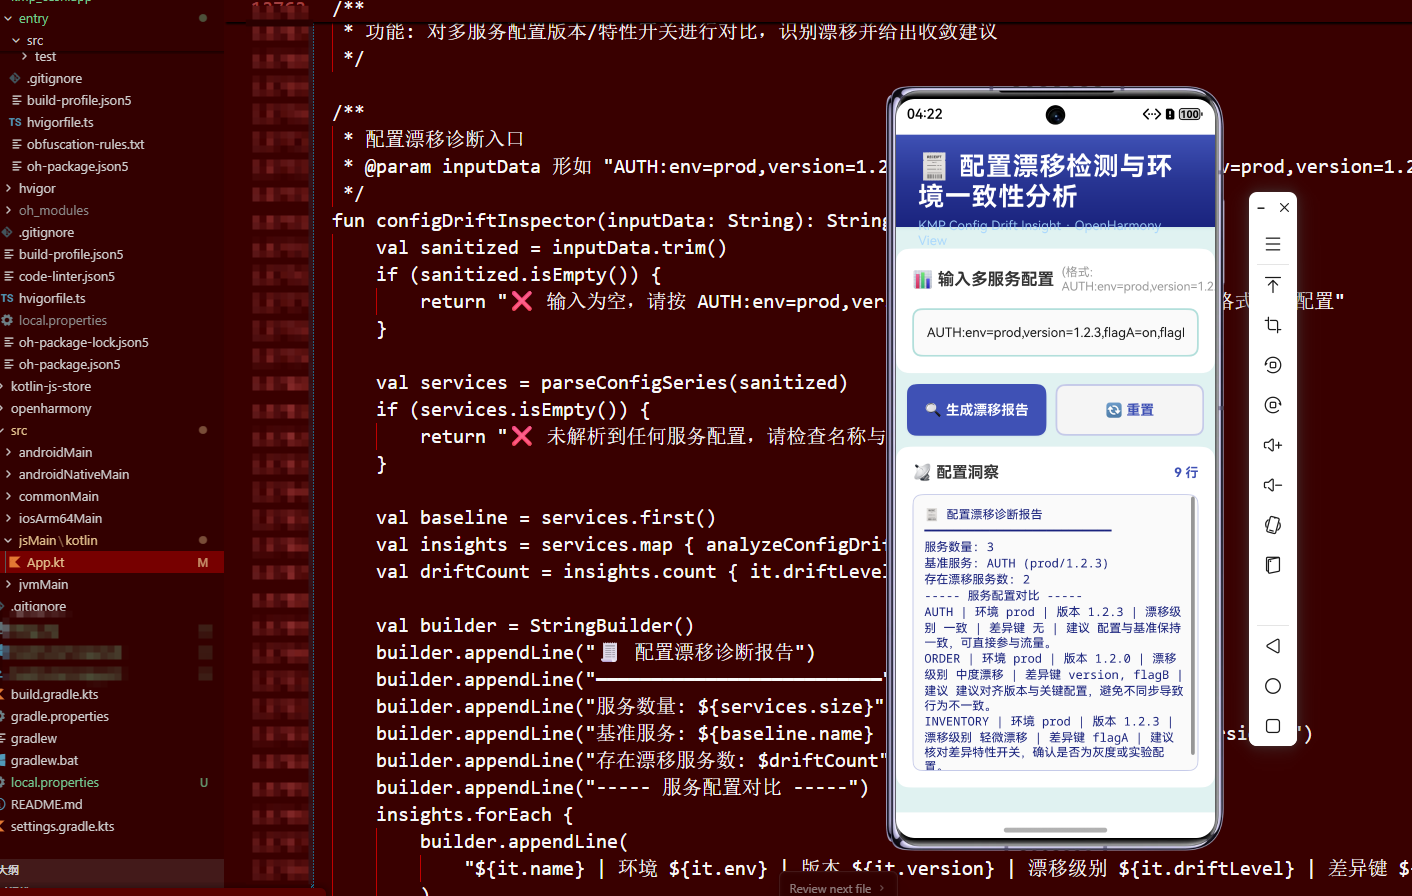Screen dimensions: 1412x896
Task: Collapse the src folder under entry
Action: tap(16, 40)
